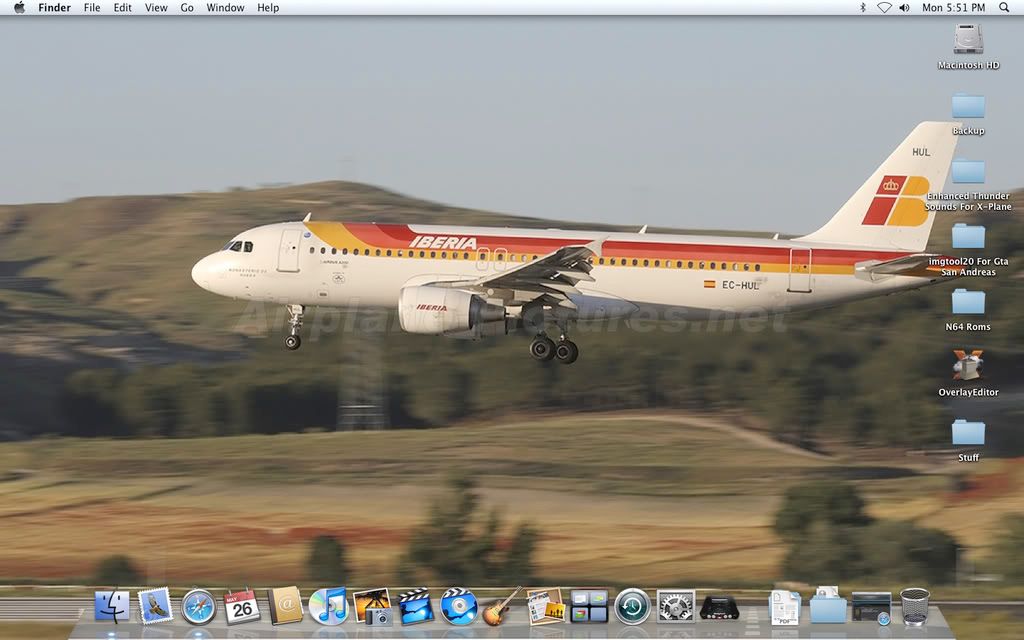Screen dimensions: 1024x640
Task: Open System Preferences gear icon
Action: pyautogui.click(x=675, y=607)
